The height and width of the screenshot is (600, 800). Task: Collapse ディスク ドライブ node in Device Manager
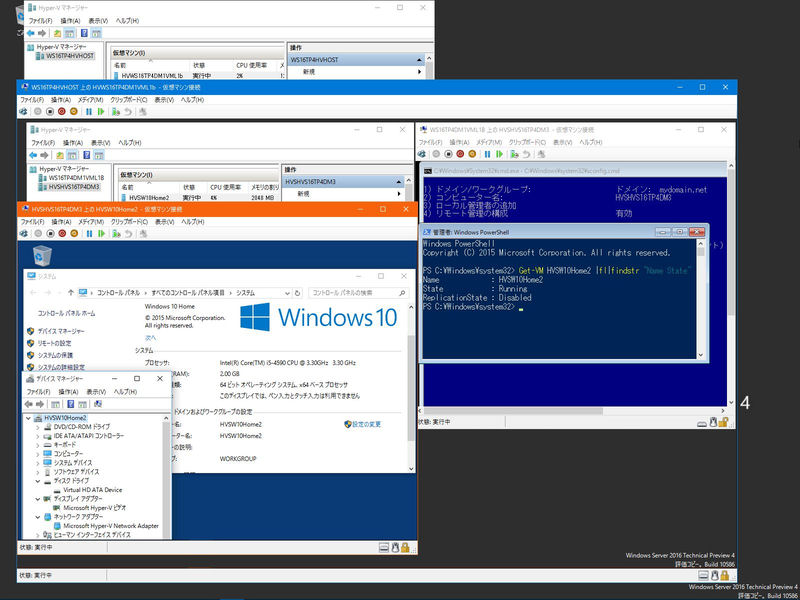38,481
